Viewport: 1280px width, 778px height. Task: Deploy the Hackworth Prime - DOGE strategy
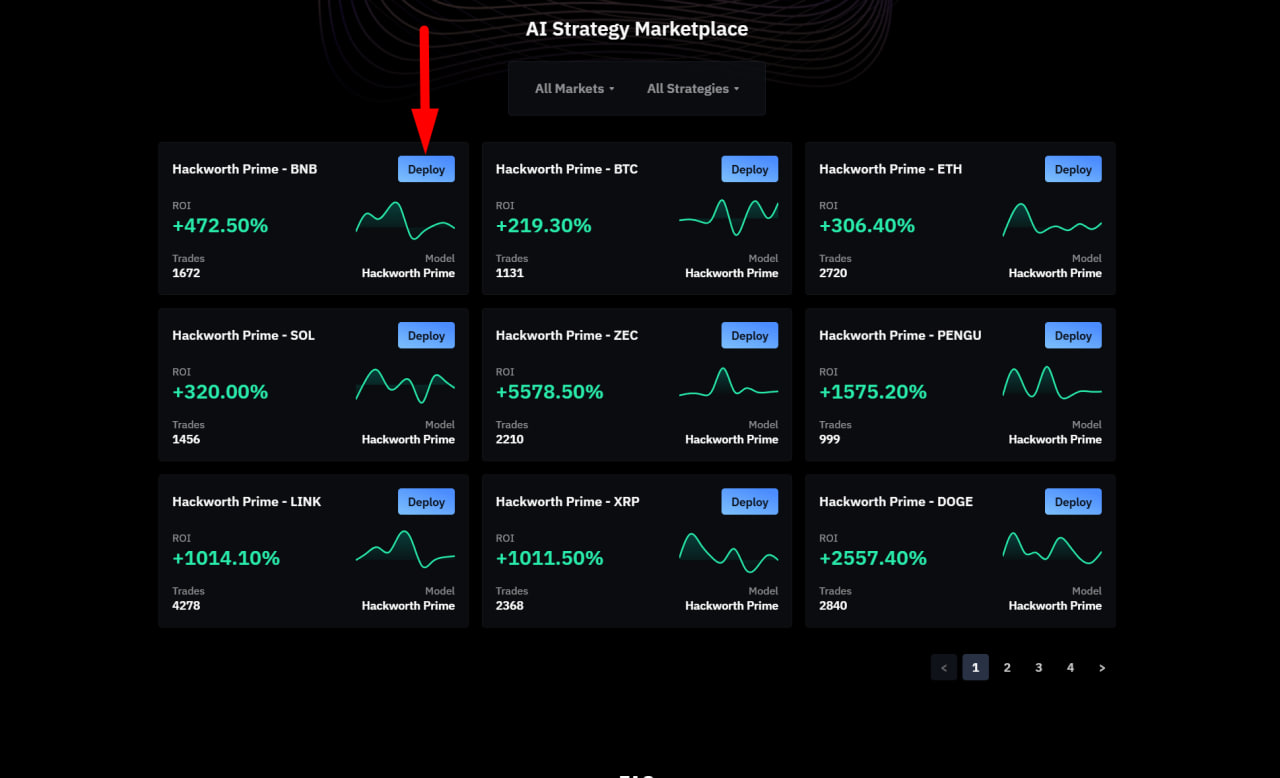click(x=1073, y=502)
